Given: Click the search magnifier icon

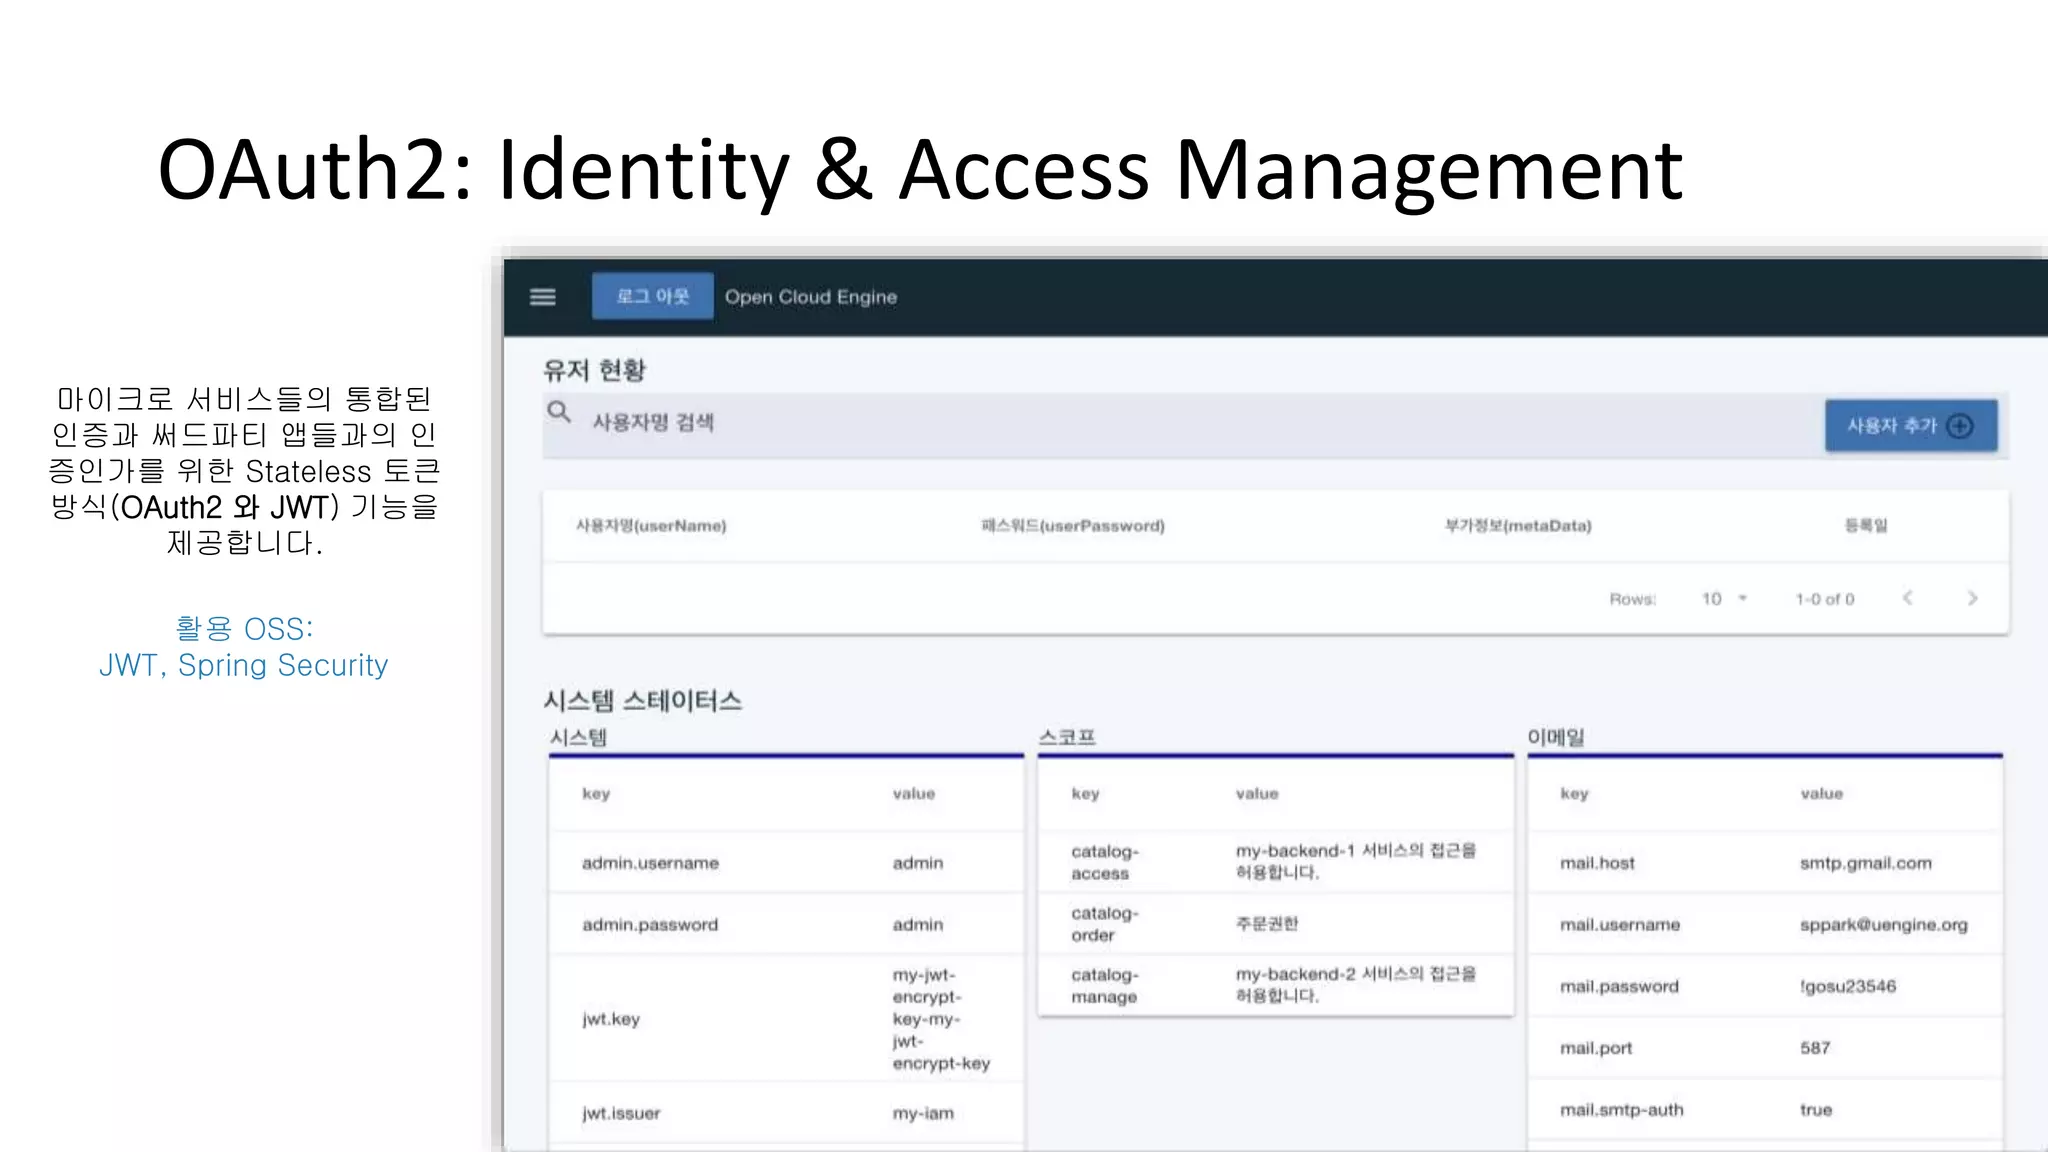Looking at the screenshot, I should pyautogui.click(x=559, y=412).
